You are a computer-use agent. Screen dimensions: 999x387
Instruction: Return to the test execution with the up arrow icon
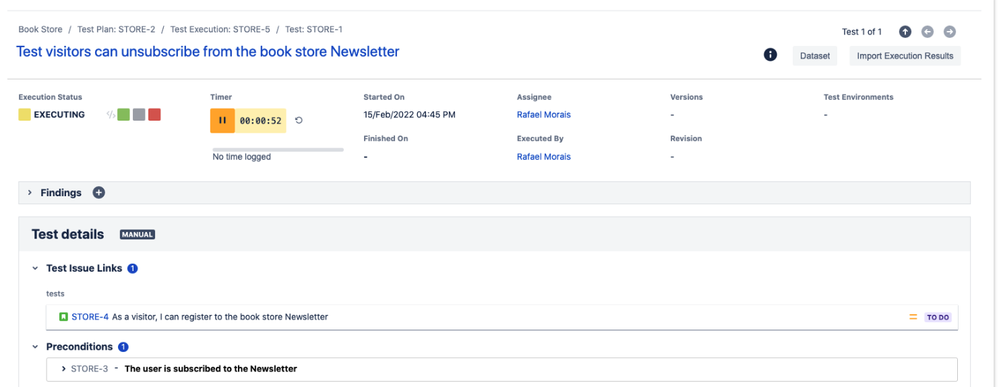[905, 31]
